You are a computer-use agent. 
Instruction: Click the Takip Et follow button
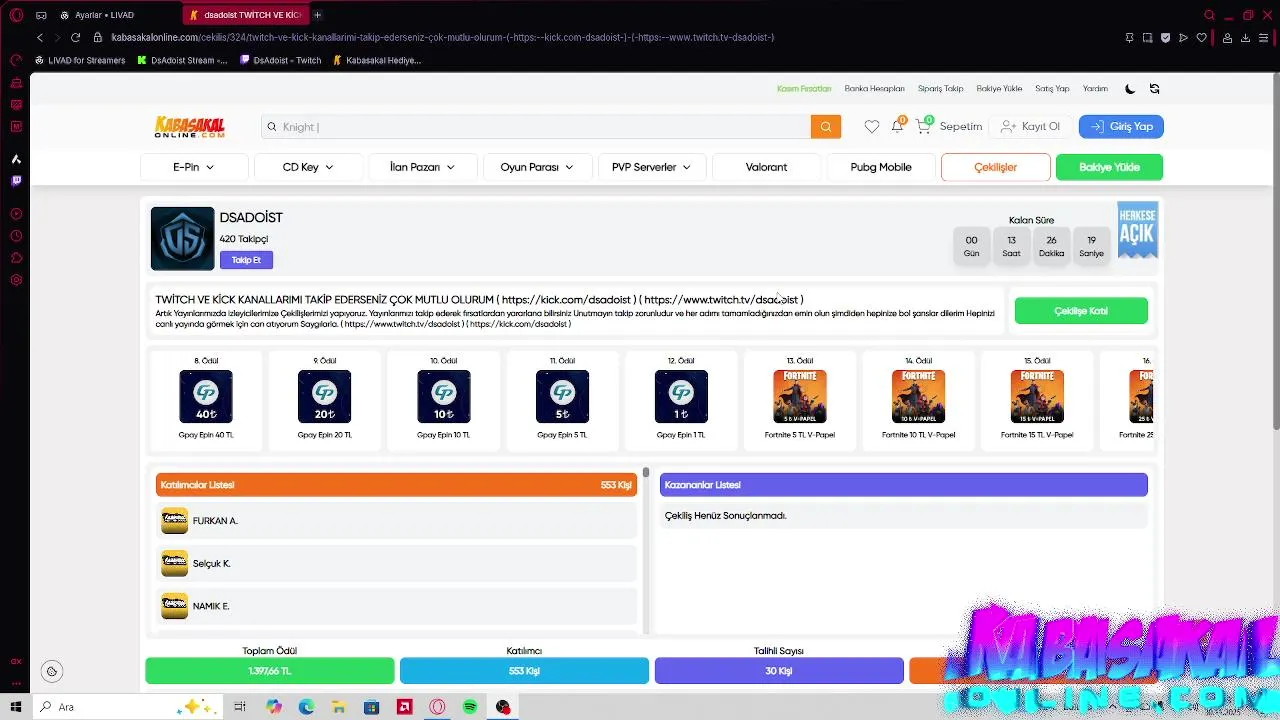click(246, 260)
